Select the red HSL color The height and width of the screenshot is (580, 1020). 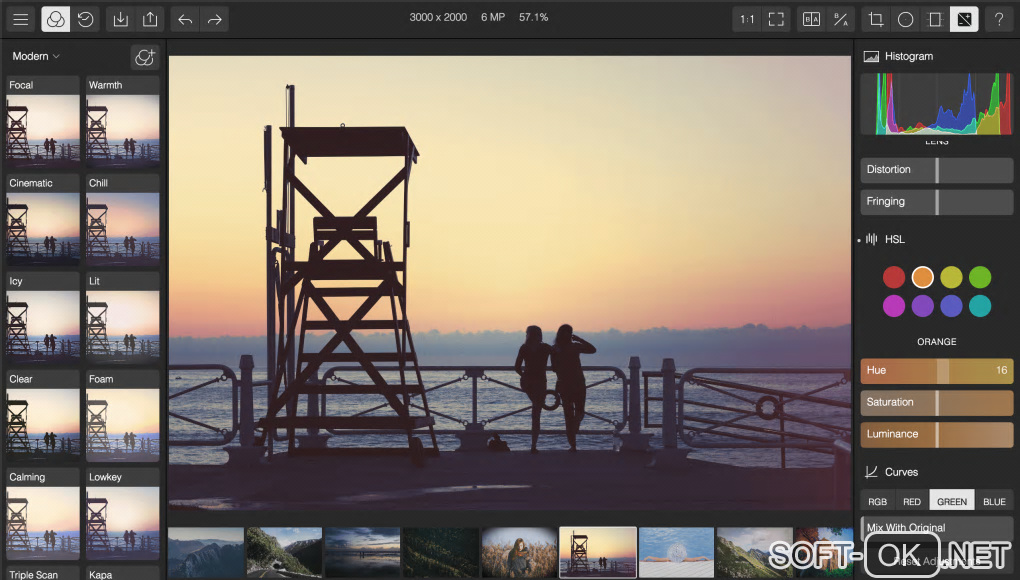point(894,277)
